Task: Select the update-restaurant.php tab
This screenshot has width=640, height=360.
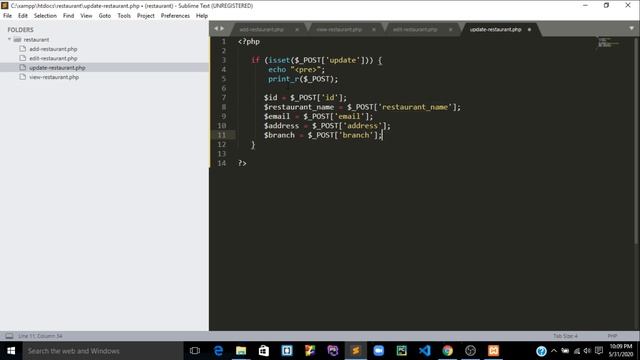Action: pyautogui.click(x=496, y=29)
